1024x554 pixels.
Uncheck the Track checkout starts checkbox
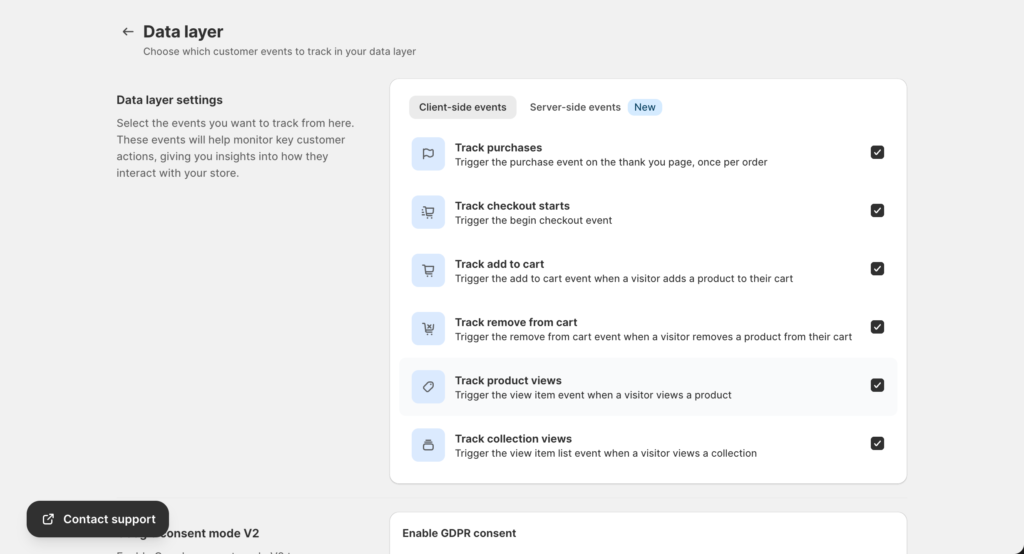pos(877,210)
